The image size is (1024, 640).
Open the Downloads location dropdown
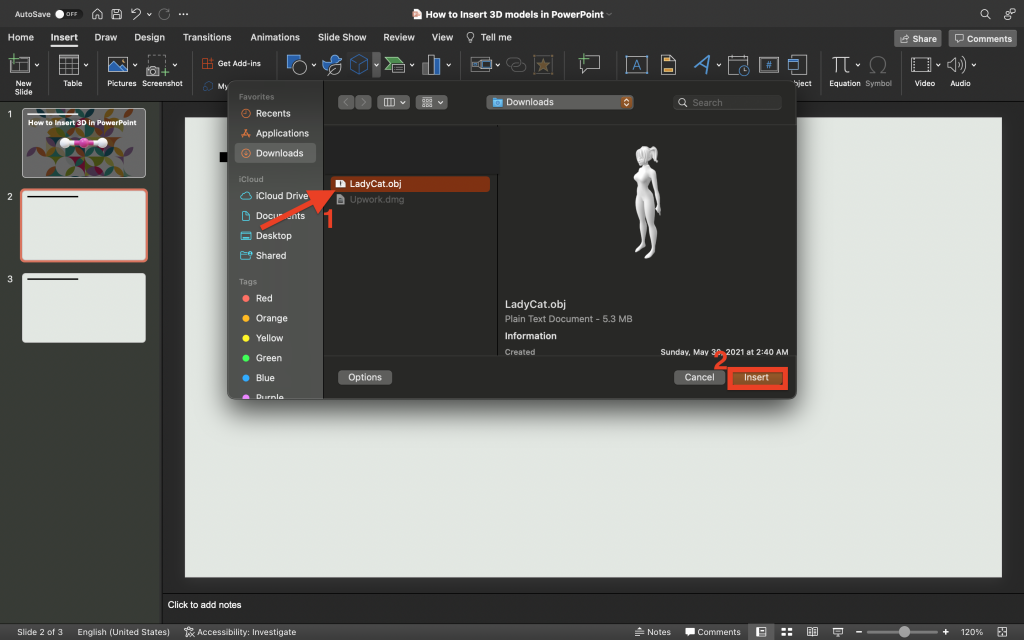(x=559, y=101)
